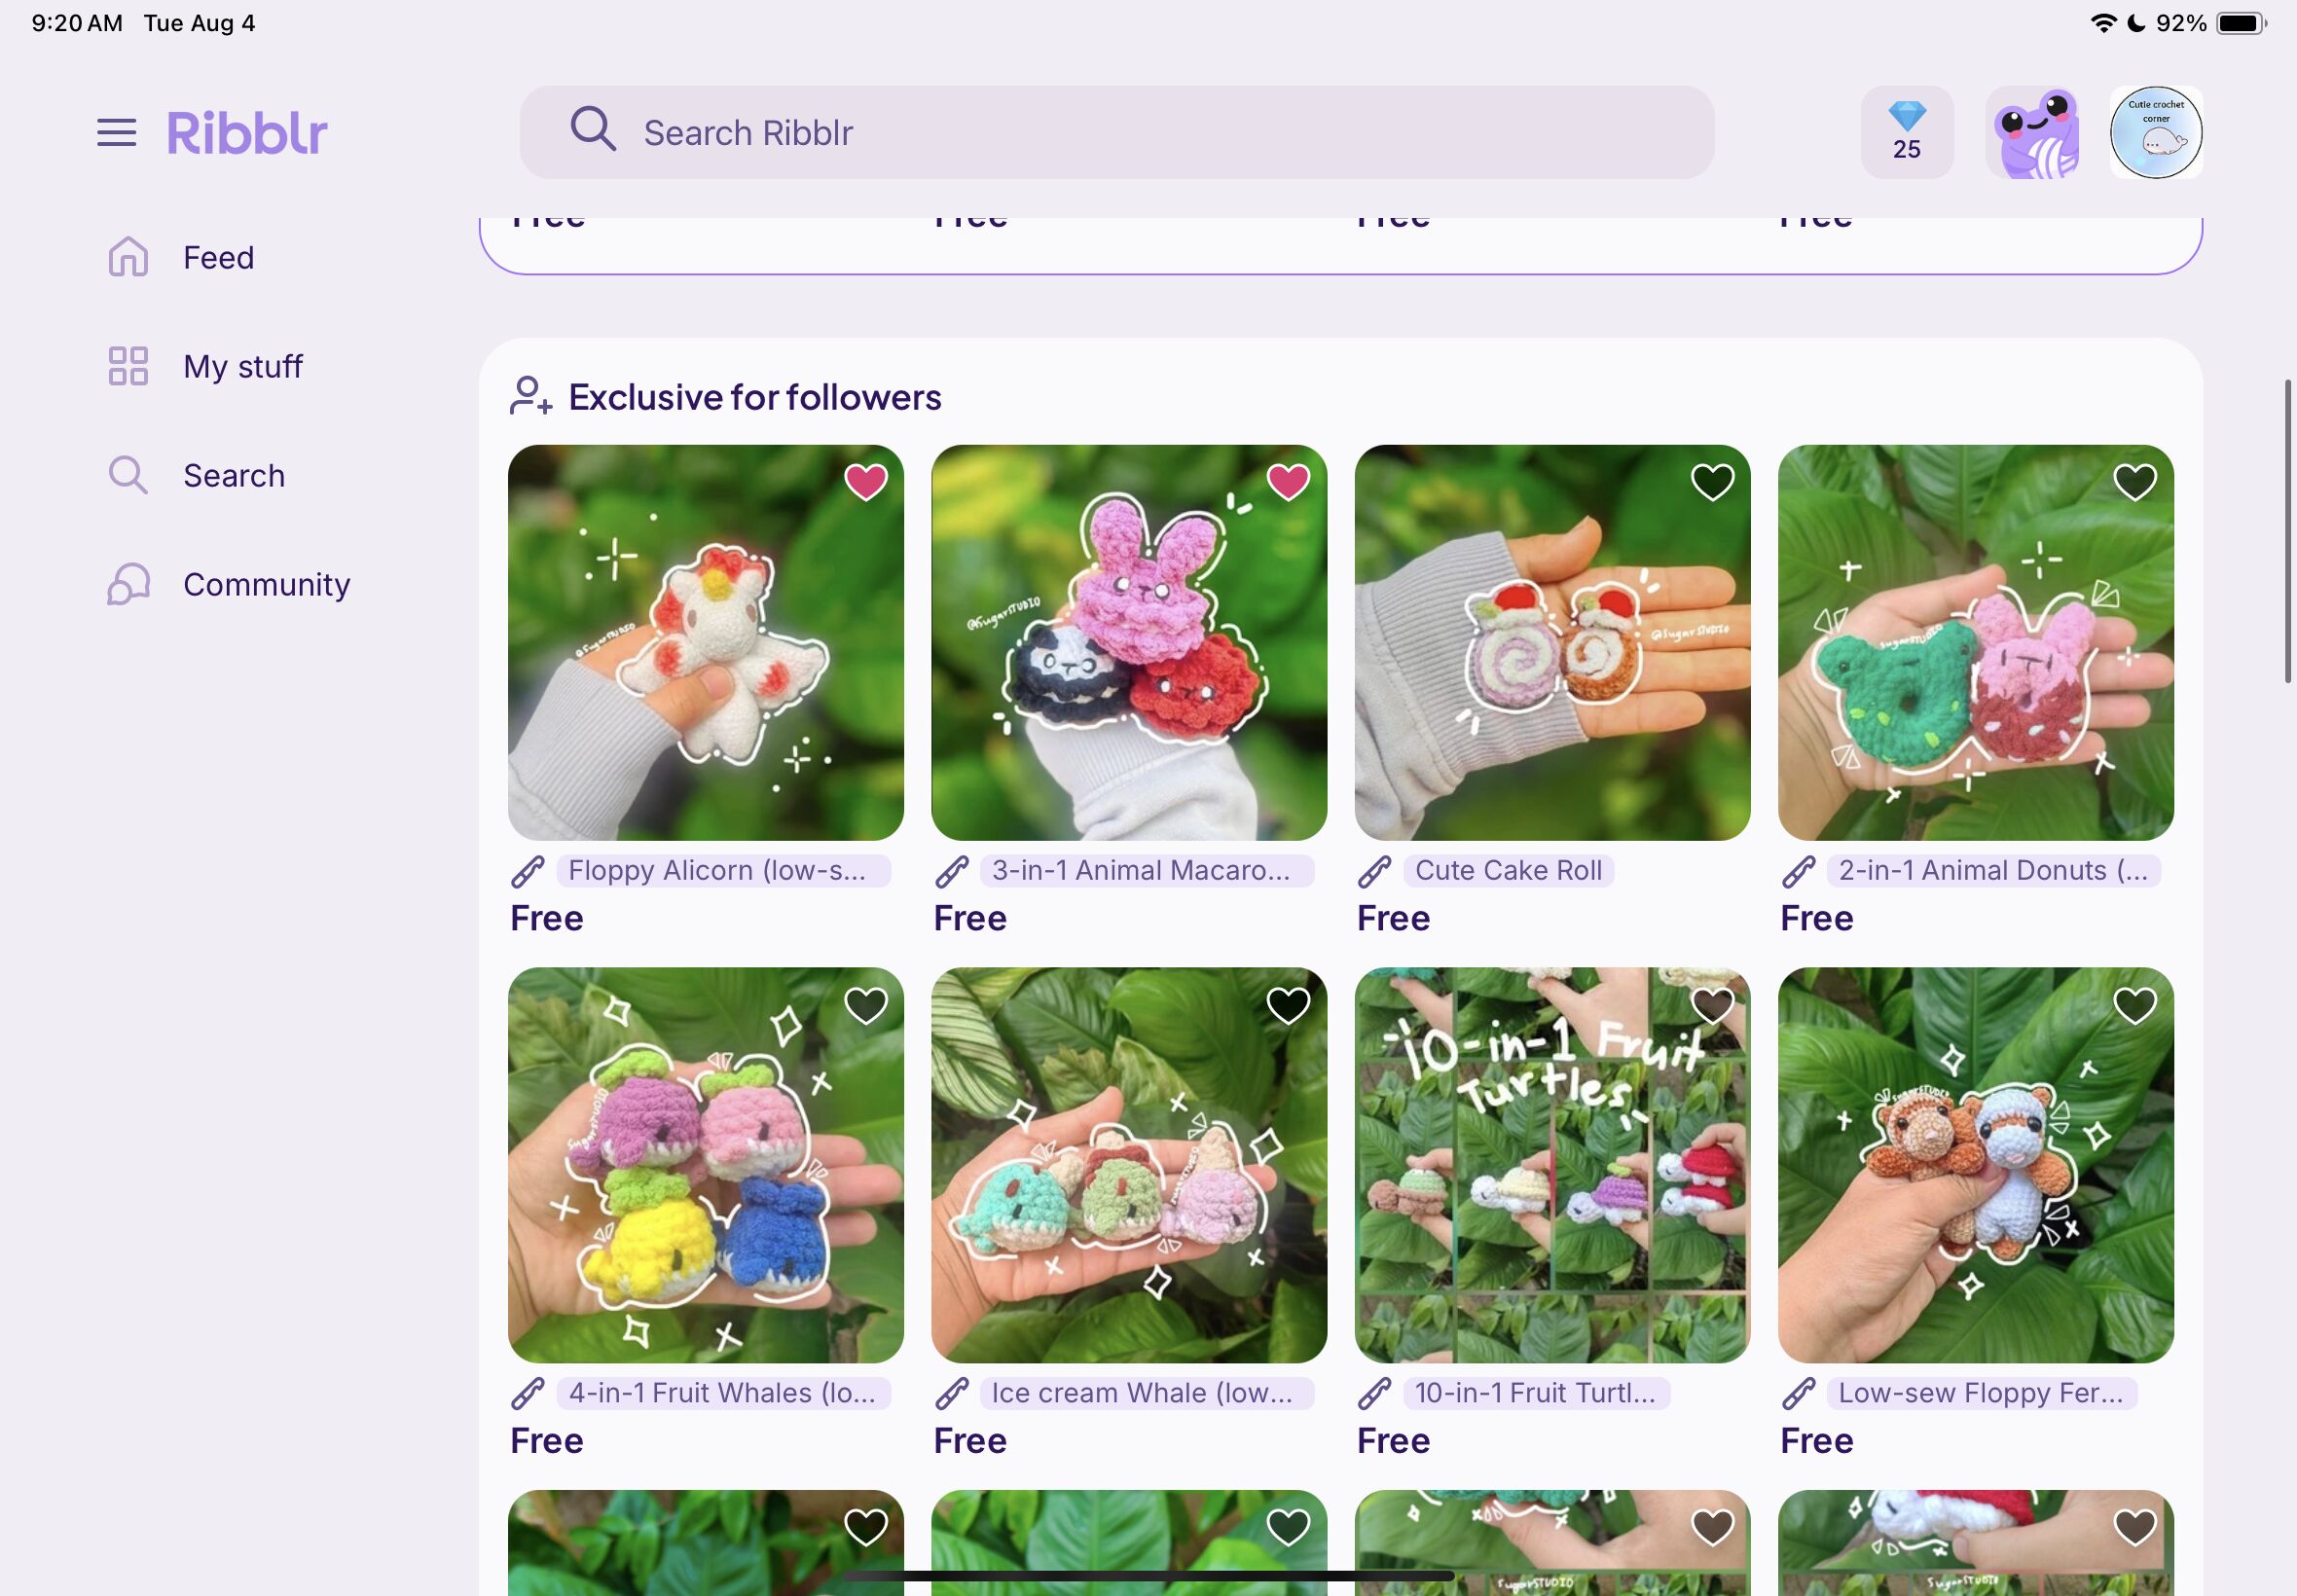Open the Ice cream Whale photo
The height and width of the screenshot is (1596, 2297).
coord(1129,1165)
